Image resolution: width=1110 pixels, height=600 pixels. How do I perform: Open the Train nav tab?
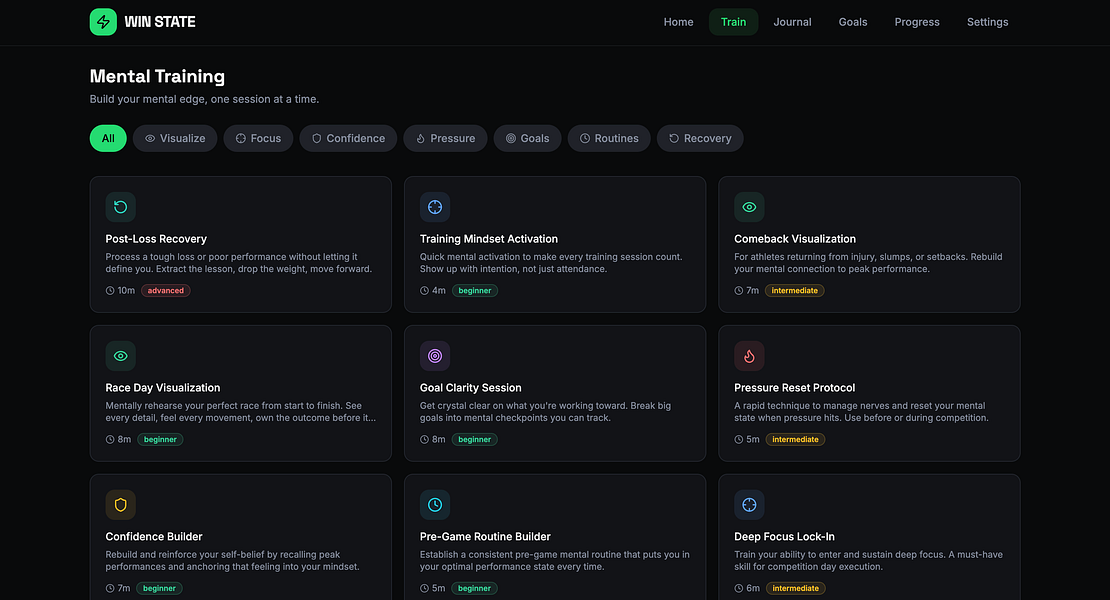click(733, 22)
